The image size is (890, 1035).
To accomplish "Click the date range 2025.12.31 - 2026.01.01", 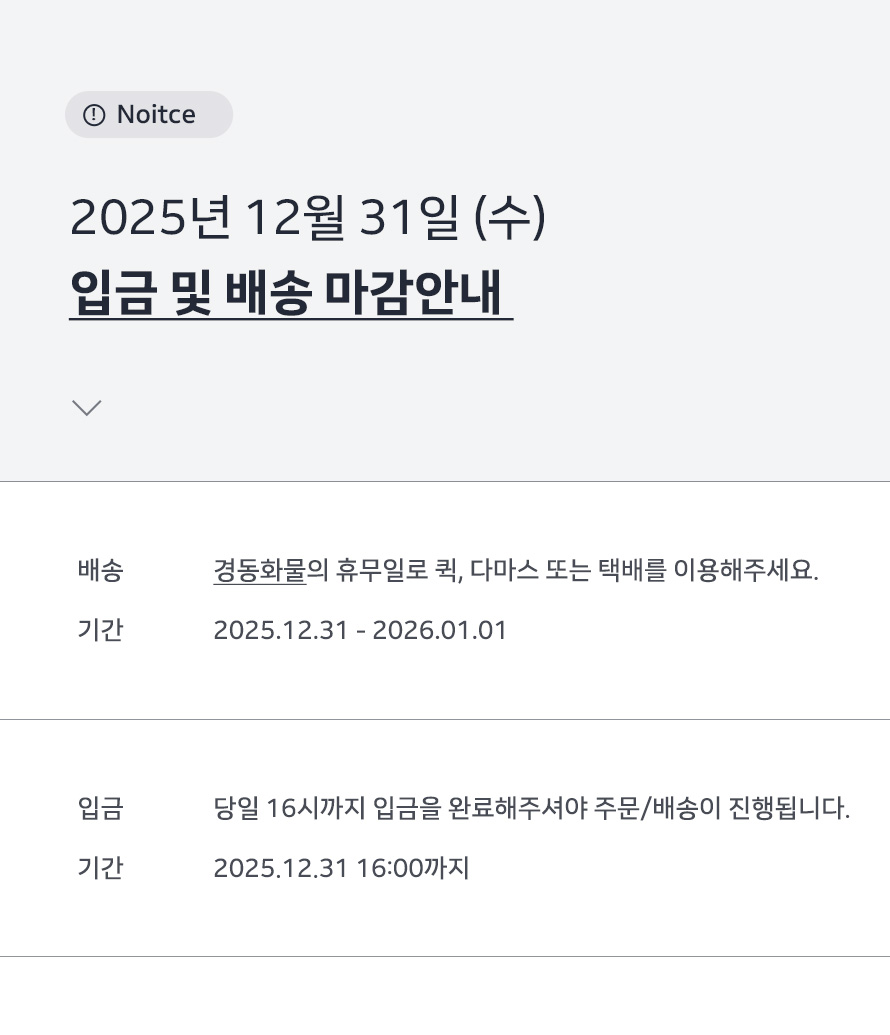I will 359,630.
